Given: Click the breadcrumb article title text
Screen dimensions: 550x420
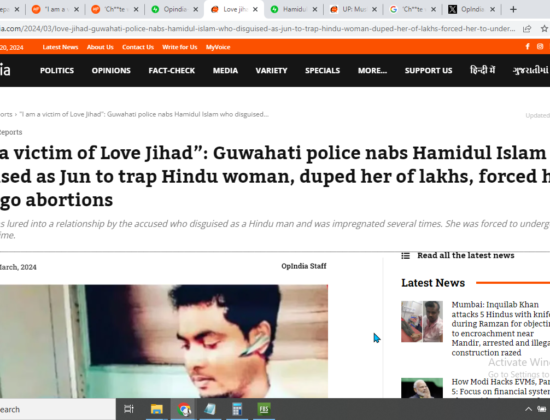Looking at the screenshot, I should (144, 114).
